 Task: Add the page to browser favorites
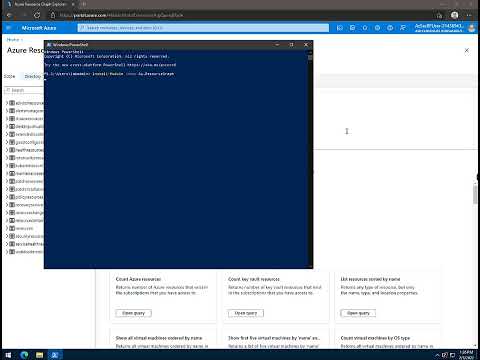(439, 15)
